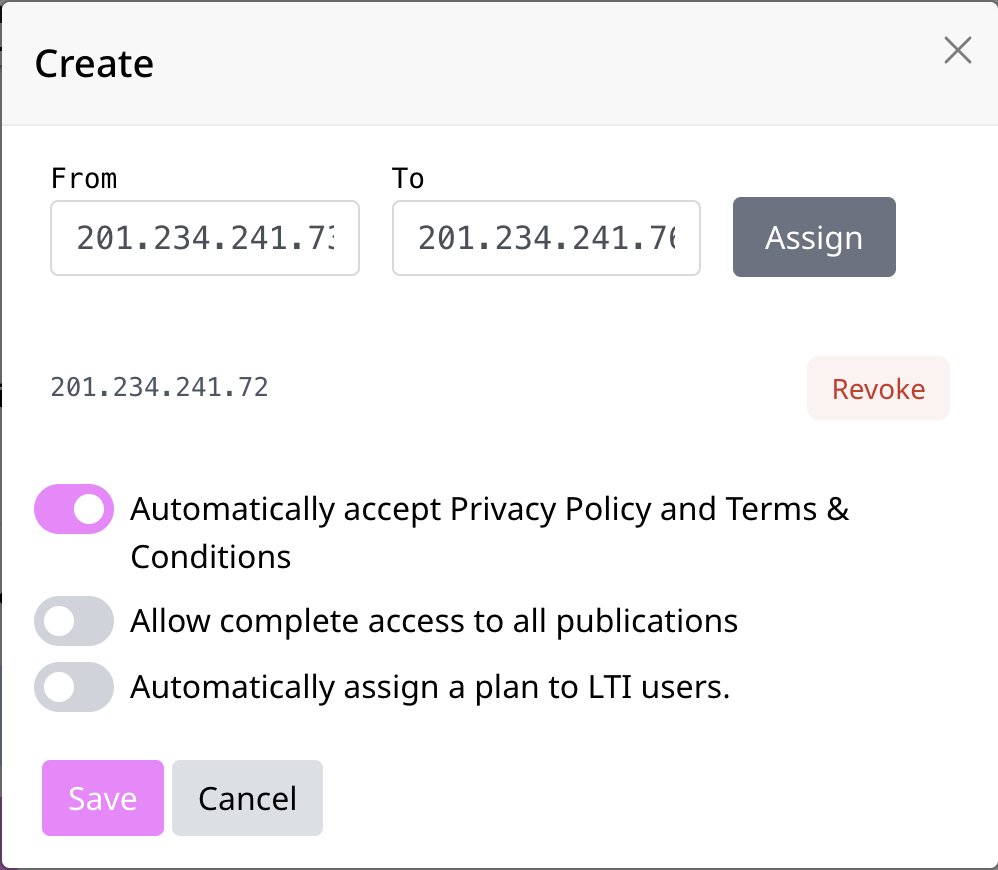This screenshot has width=998, height=870.
Task: Click the 'Automatically accept Privacy Policy' label
Action: (489, 533)
